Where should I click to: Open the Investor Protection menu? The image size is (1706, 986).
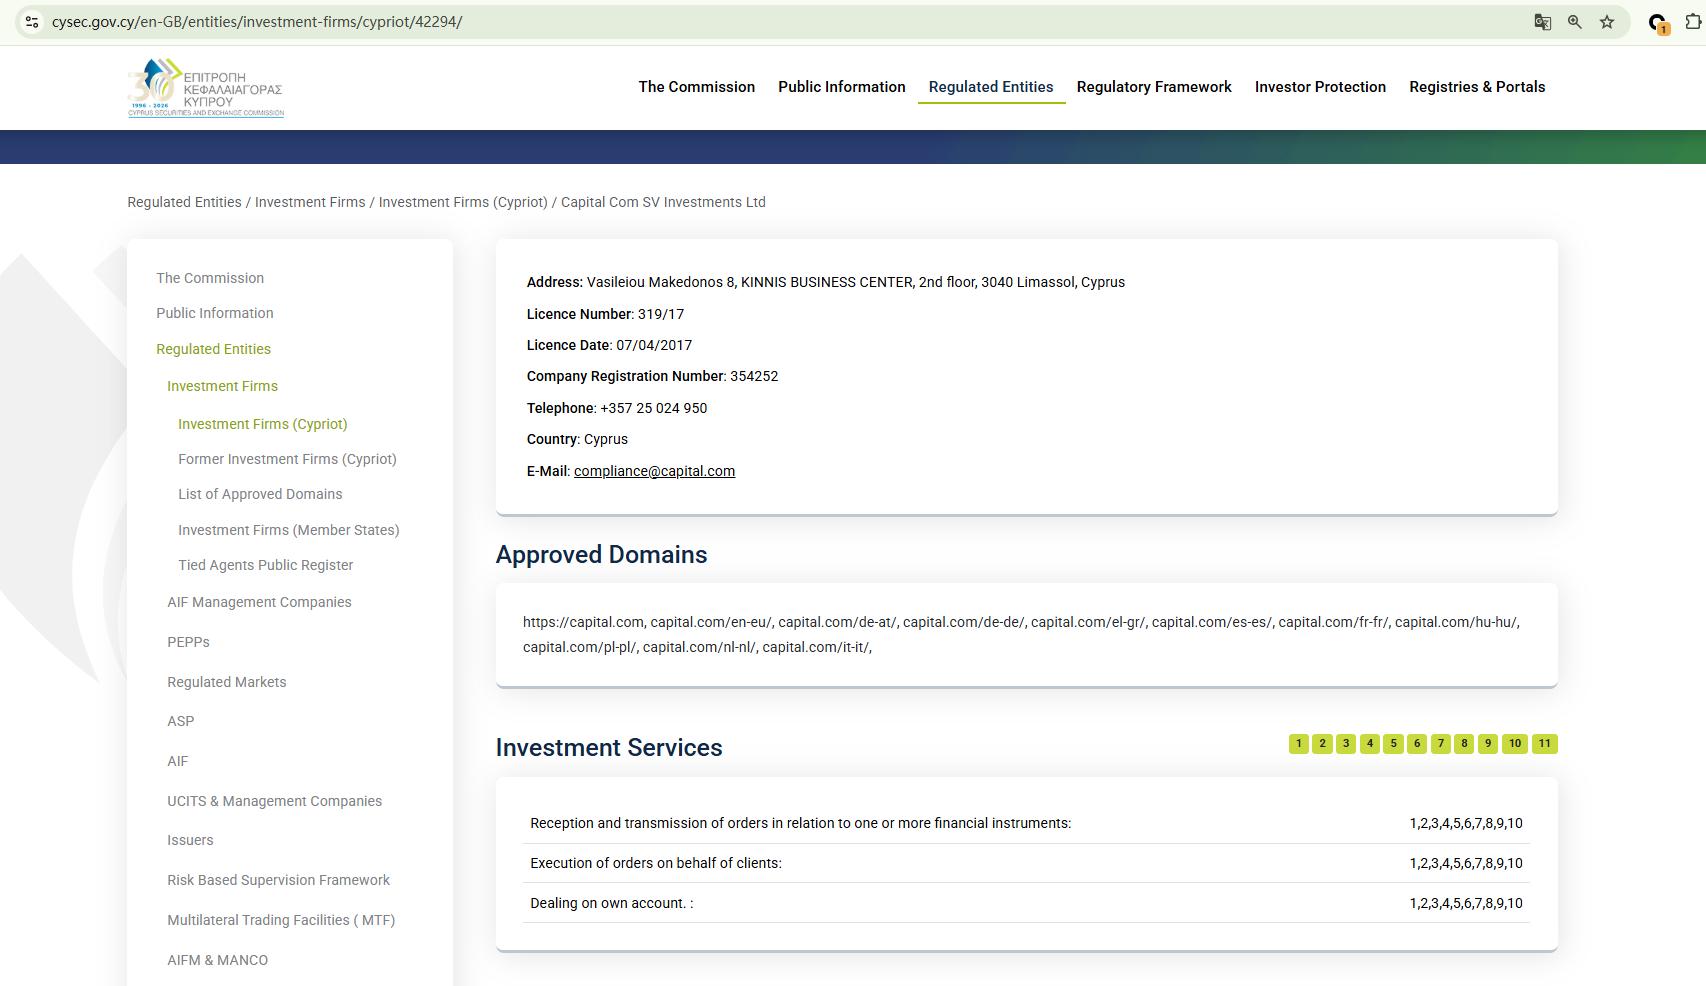pos(1320,87)
